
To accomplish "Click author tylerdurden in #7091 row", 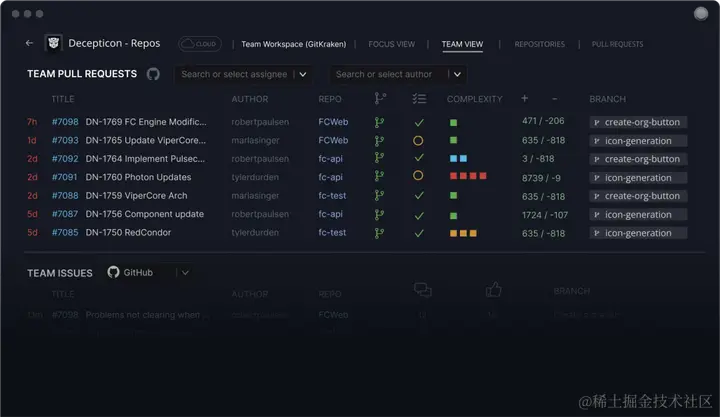I will (x=255, y=177).
